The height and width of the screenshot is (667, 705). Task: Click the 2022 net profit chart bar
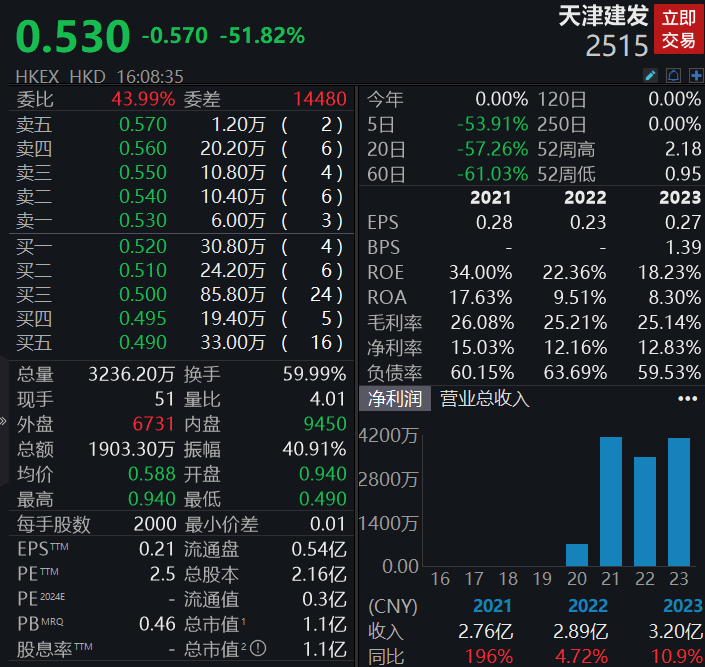coord(645,511)
